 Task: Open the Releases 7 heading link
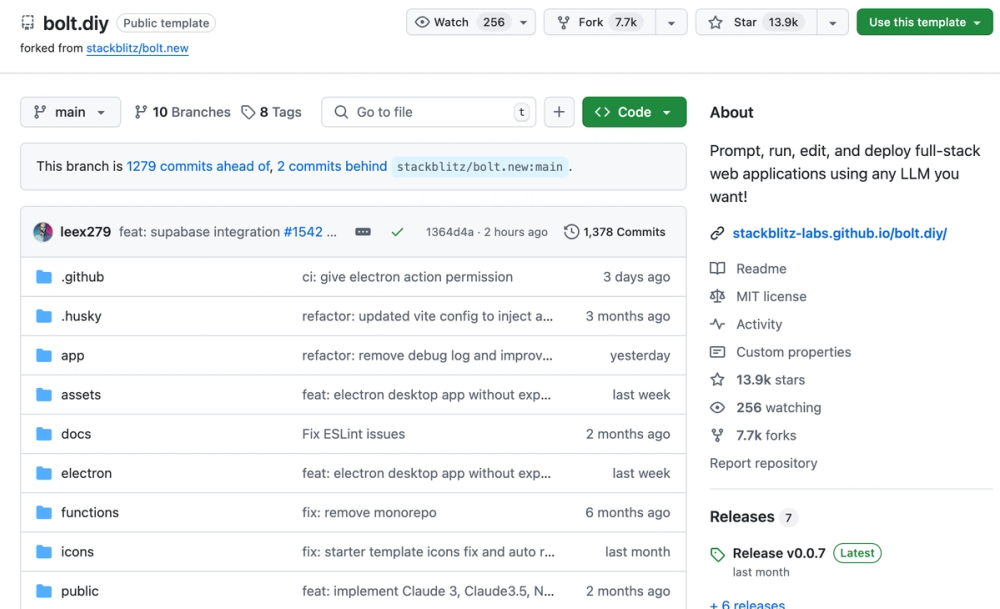[x=753, y=517]
